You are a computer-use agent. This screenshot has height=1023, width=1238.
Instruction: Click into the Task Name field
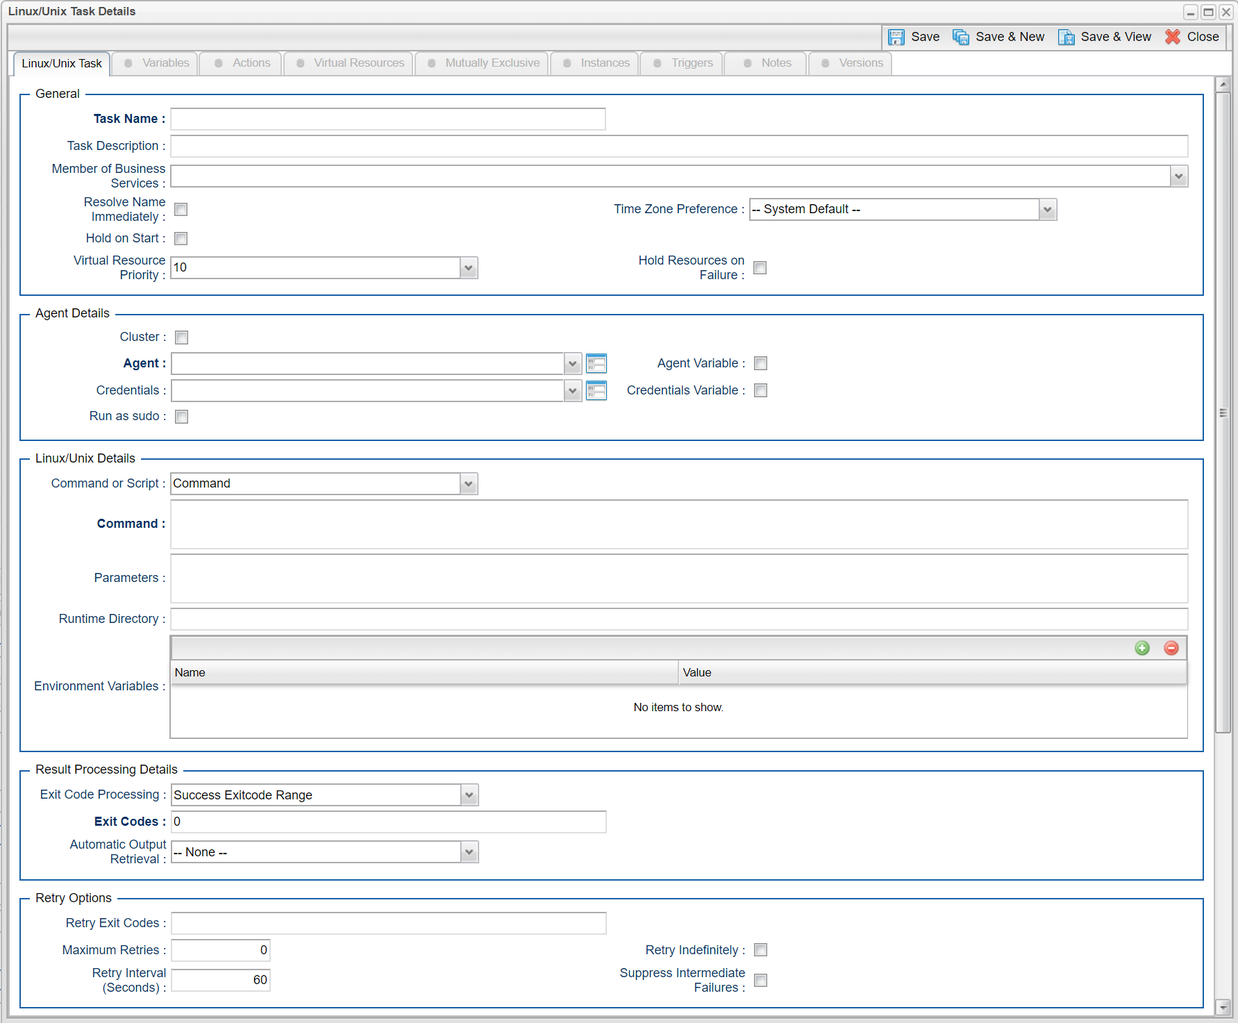point(388,119)
